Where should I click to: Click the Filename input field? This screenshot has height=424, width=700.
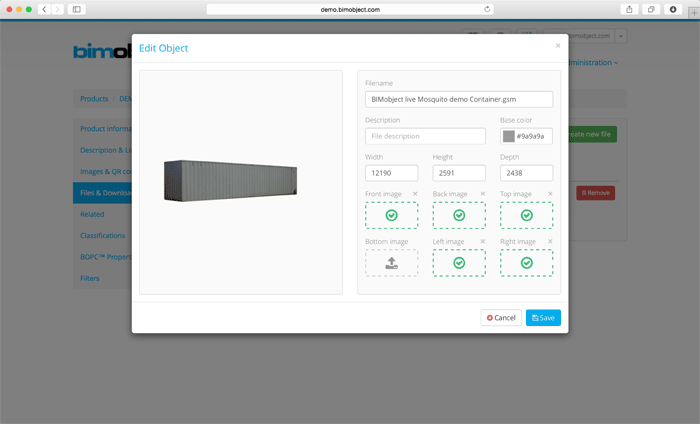pyautogui.click(x=459, y=100)
